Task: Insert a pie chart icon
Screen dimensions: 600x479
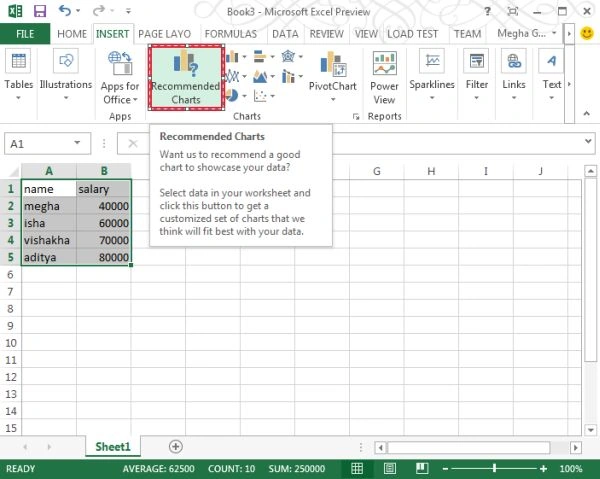Action: (232, 95)
